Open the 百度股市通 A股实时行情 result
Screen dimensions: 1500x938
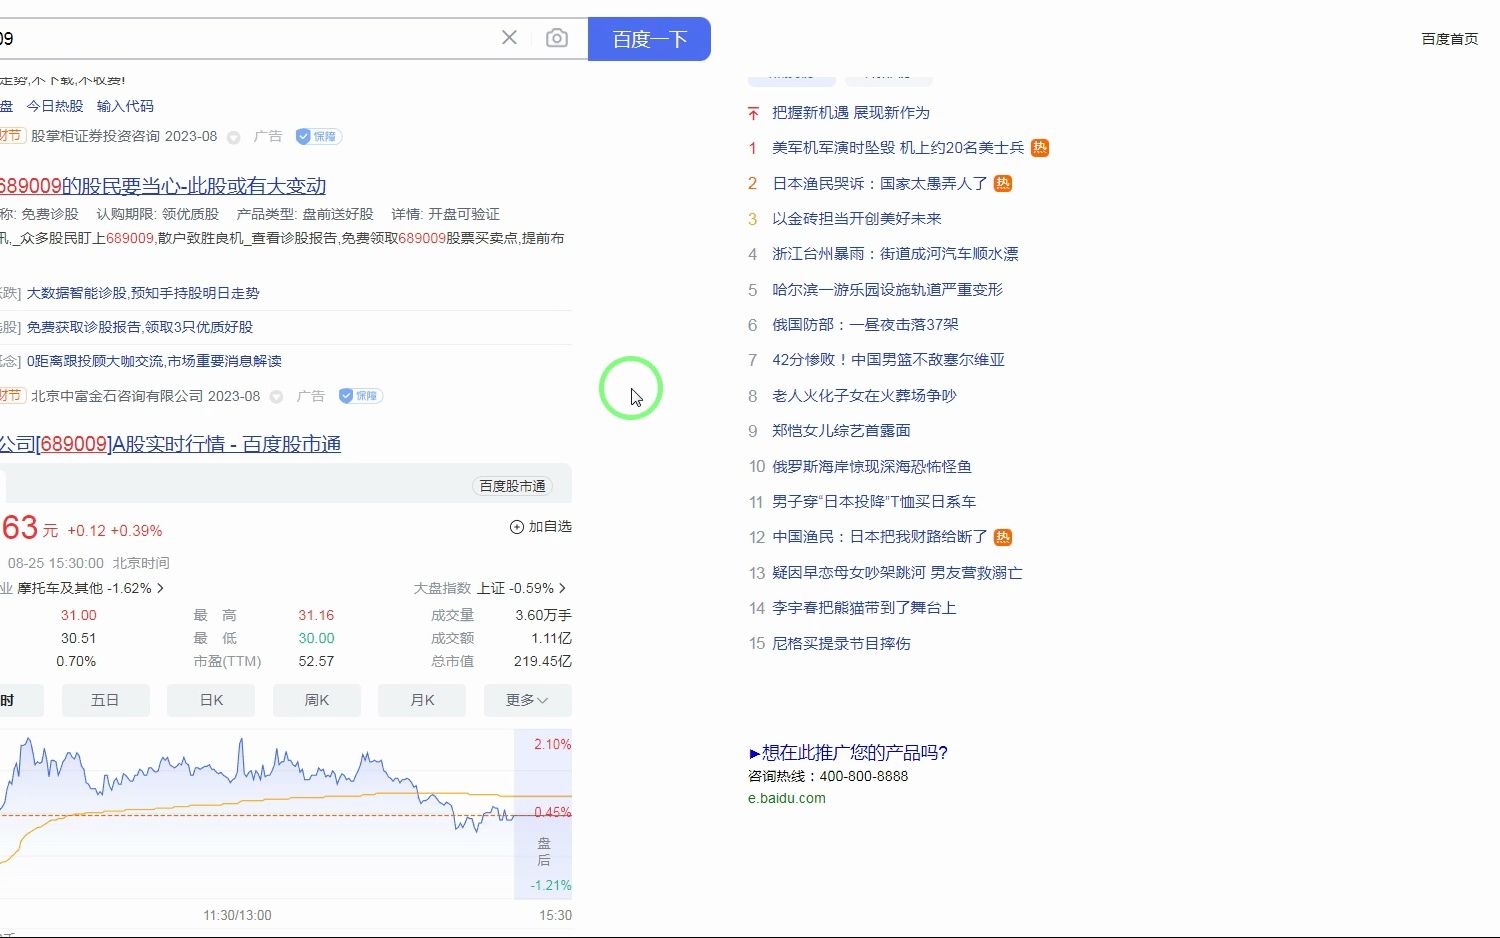point(170,444)
